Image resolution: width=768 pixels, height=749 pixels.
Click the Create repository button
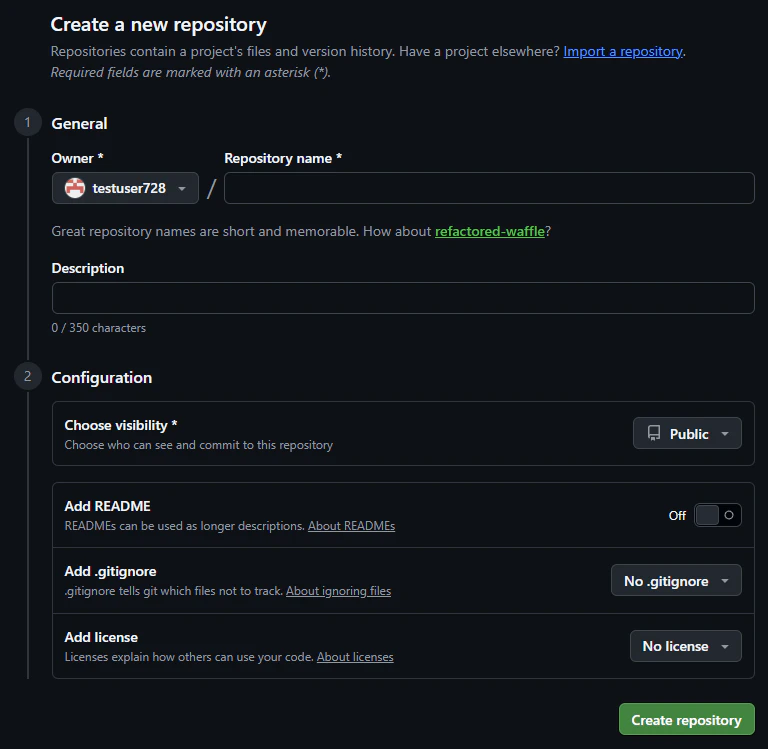pos(687,720)
